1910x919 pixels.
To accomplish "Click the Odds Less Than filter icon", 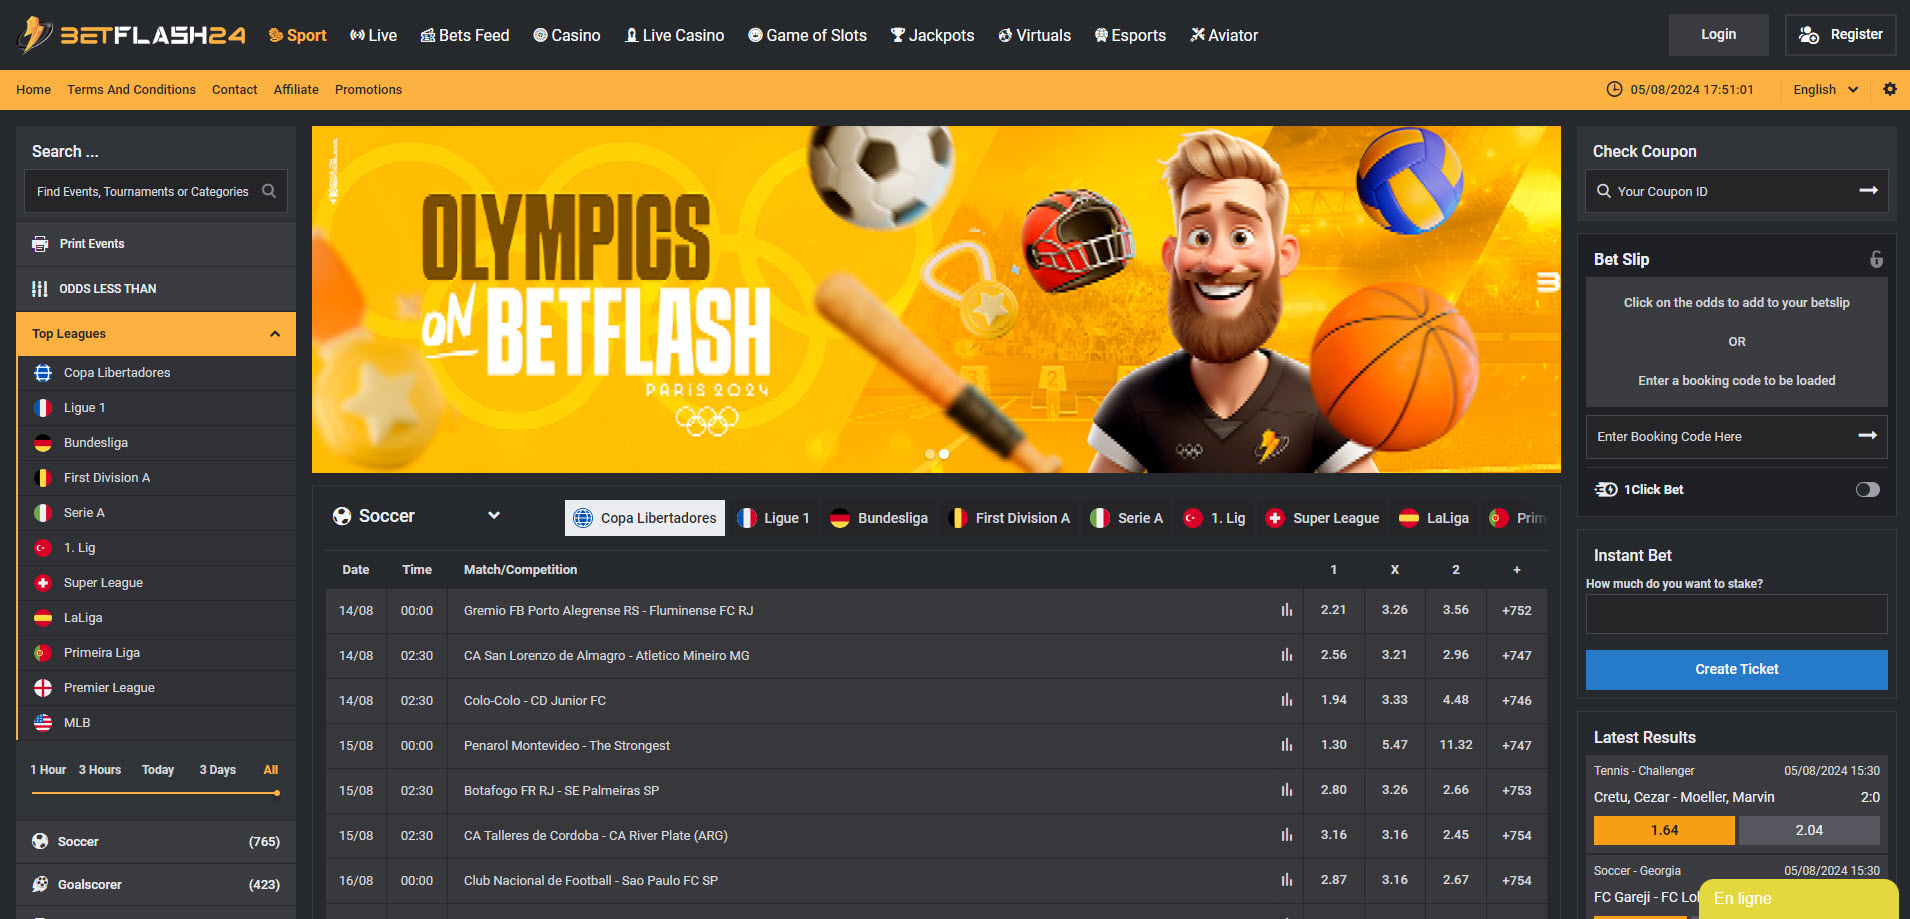I will tap(40, 289).
